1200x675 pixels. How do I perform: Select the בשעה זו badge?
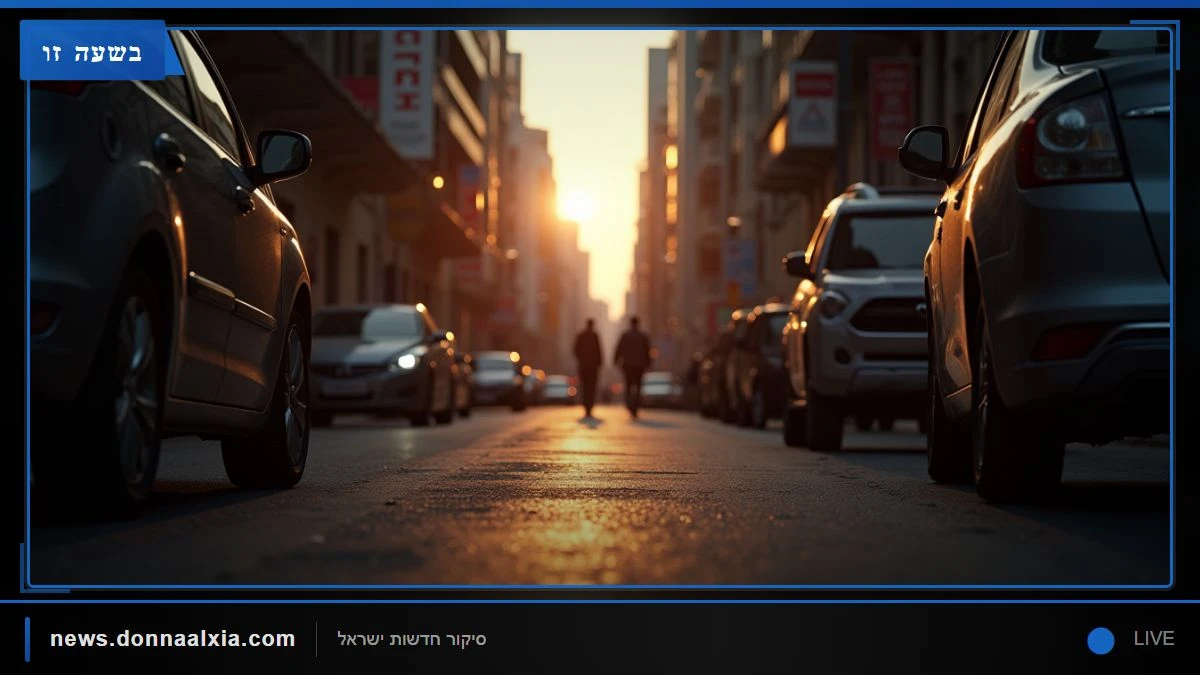tap(92, 50)
